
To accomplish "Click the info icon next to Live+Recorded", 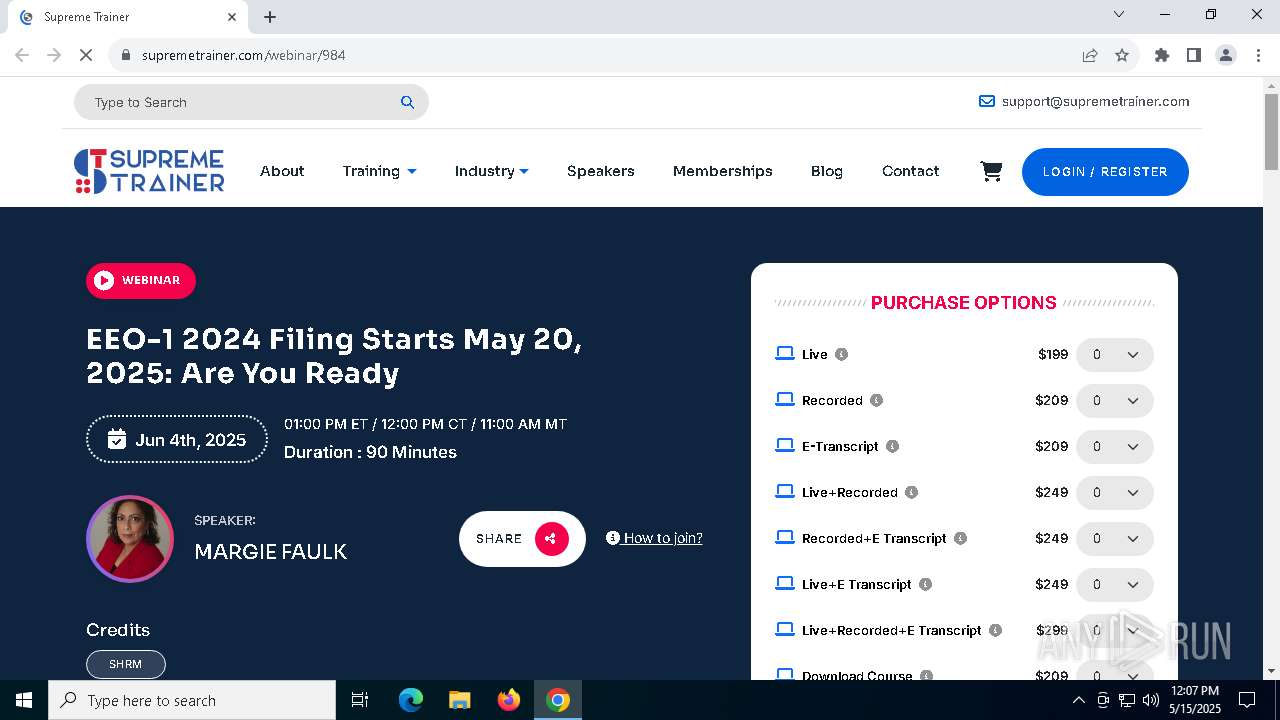I will pos(911,492).
